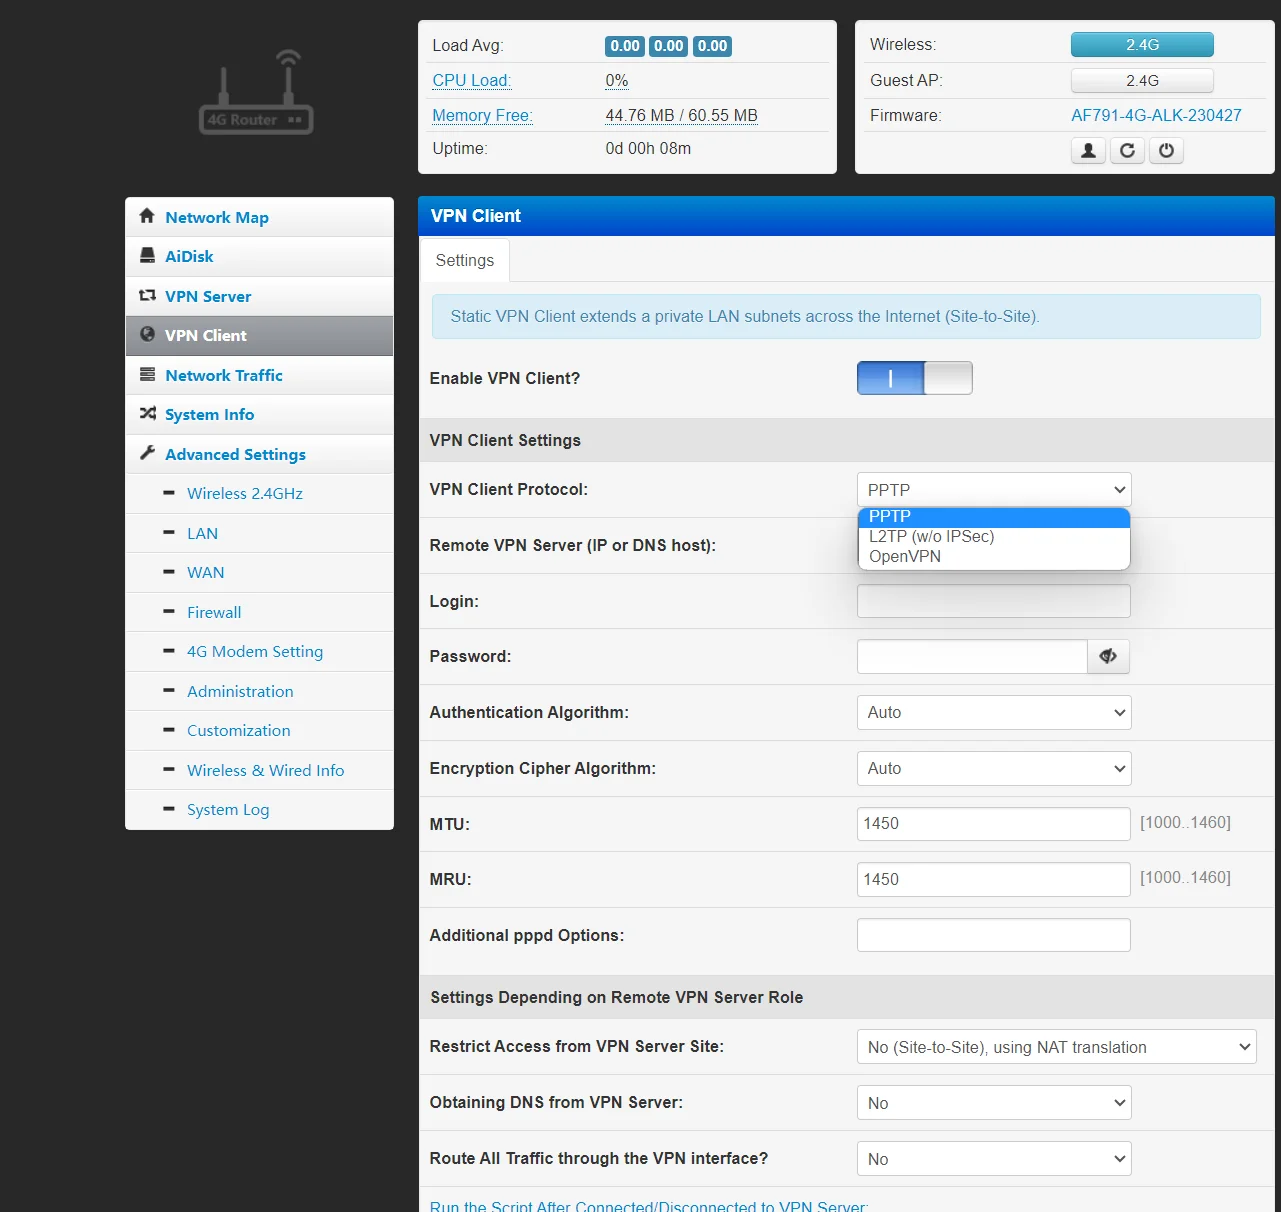Select PPTP in the protocol list
Image resolution: width=1281 pixels, height=1212 pixels.
coord(994,516)
